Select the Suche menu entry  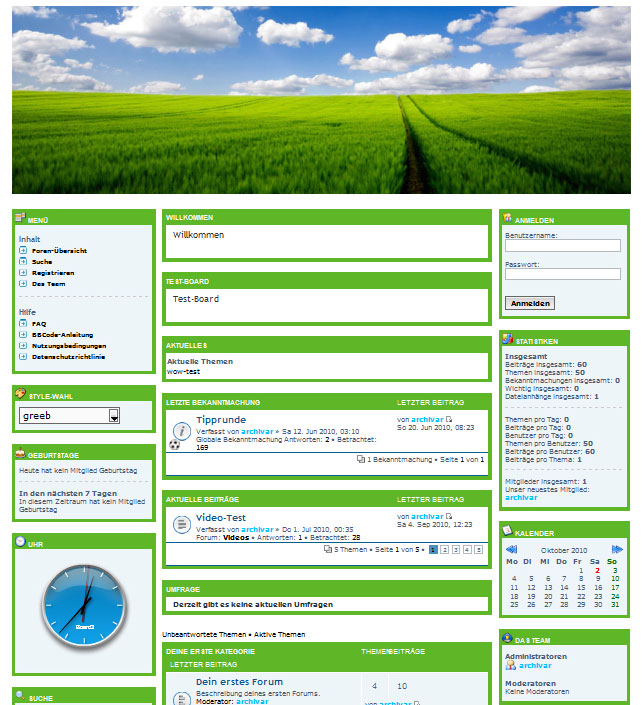[x=42, y=261]
